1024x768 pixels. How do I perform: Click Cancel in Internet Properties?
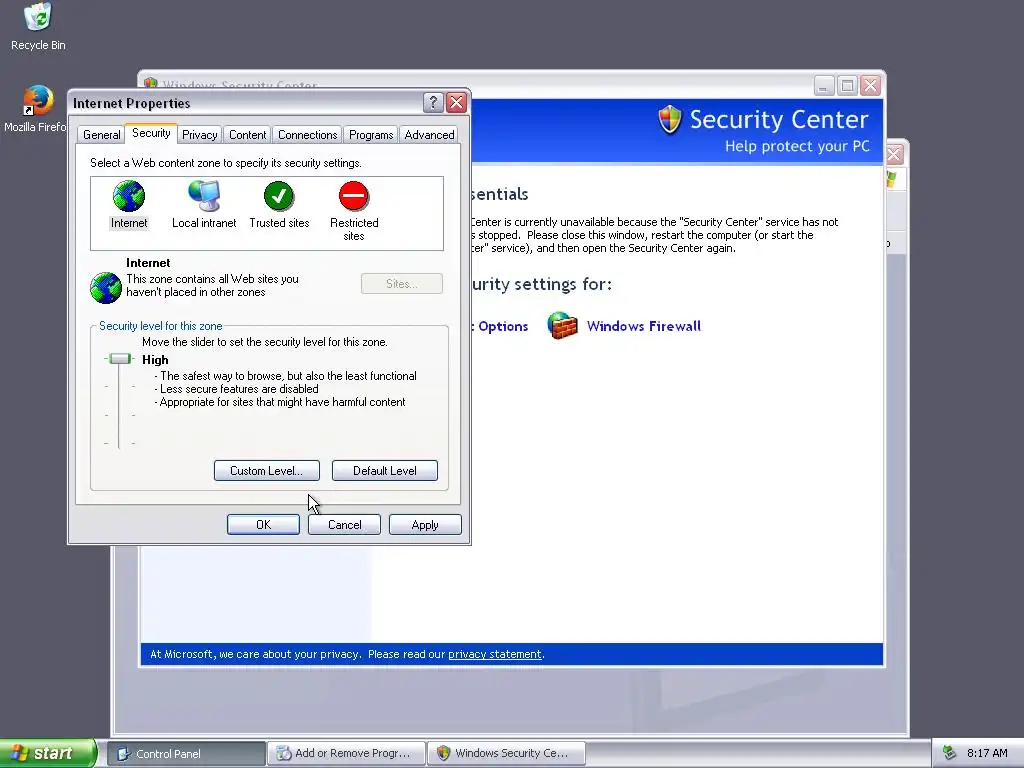(x=344, y=524)
